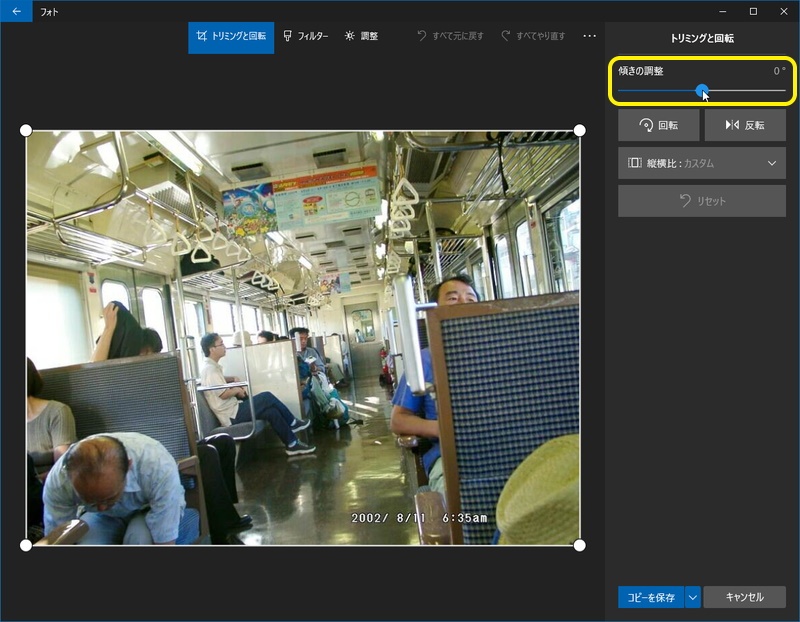Click the top-right crop handle

click(x=580, y=131)
